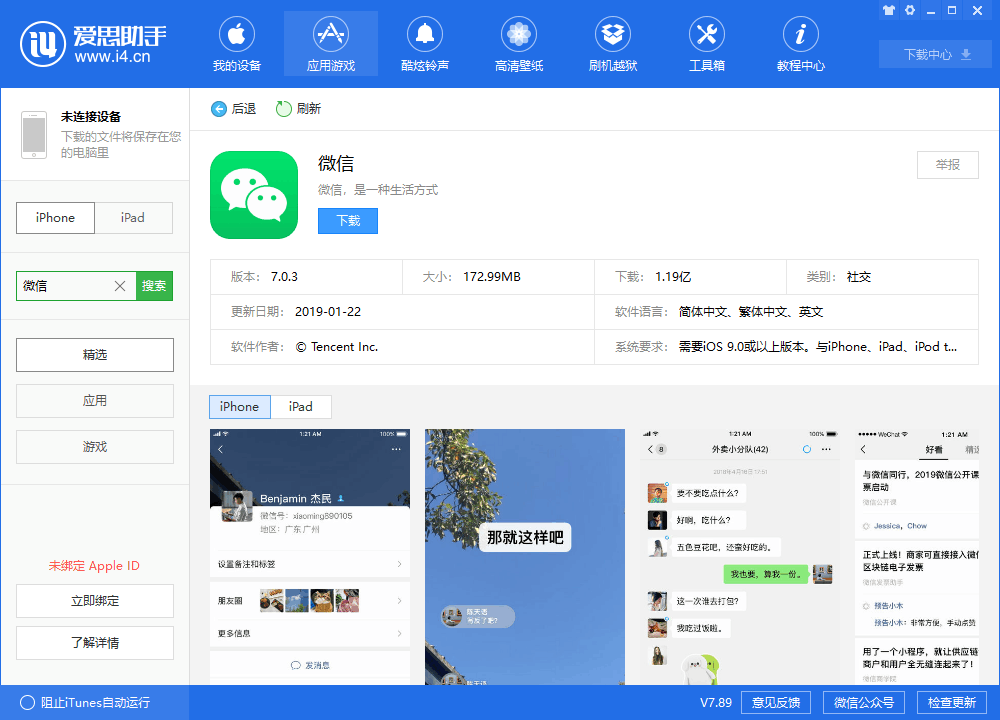Open 工具箱 toolbox section

coord(707,44)
